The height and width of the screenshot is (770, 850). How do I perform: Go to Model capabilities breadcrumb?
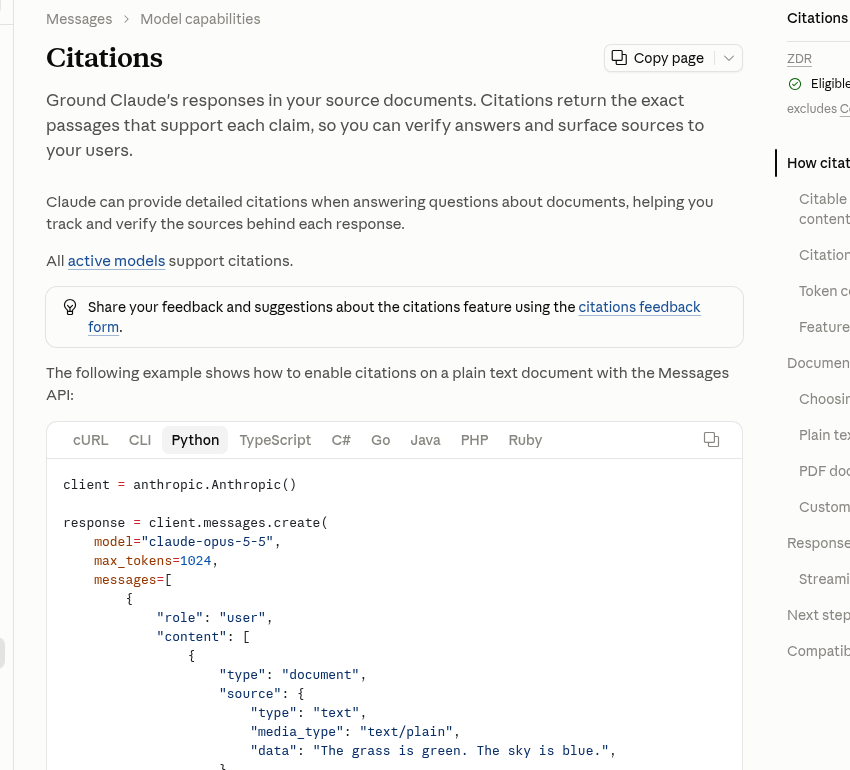[200, 19]
